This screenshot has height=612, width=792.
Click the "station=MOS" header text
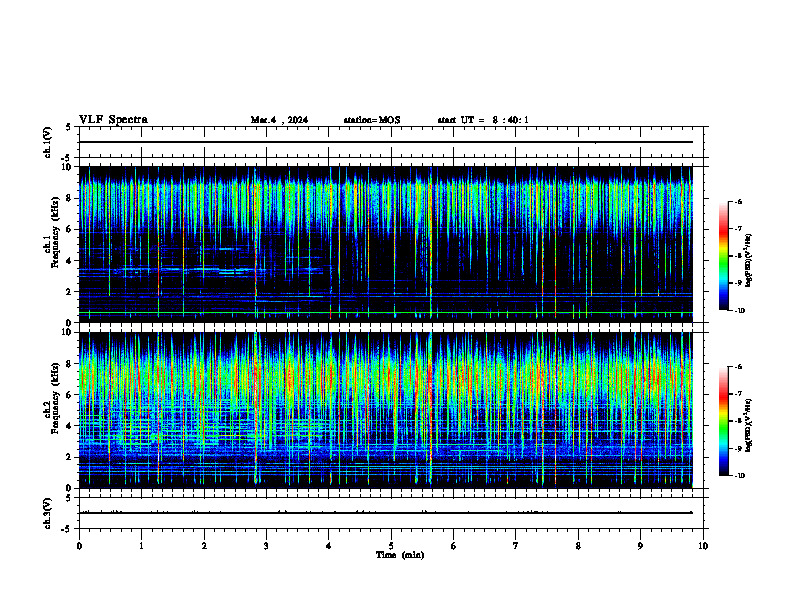coord(372,120)
